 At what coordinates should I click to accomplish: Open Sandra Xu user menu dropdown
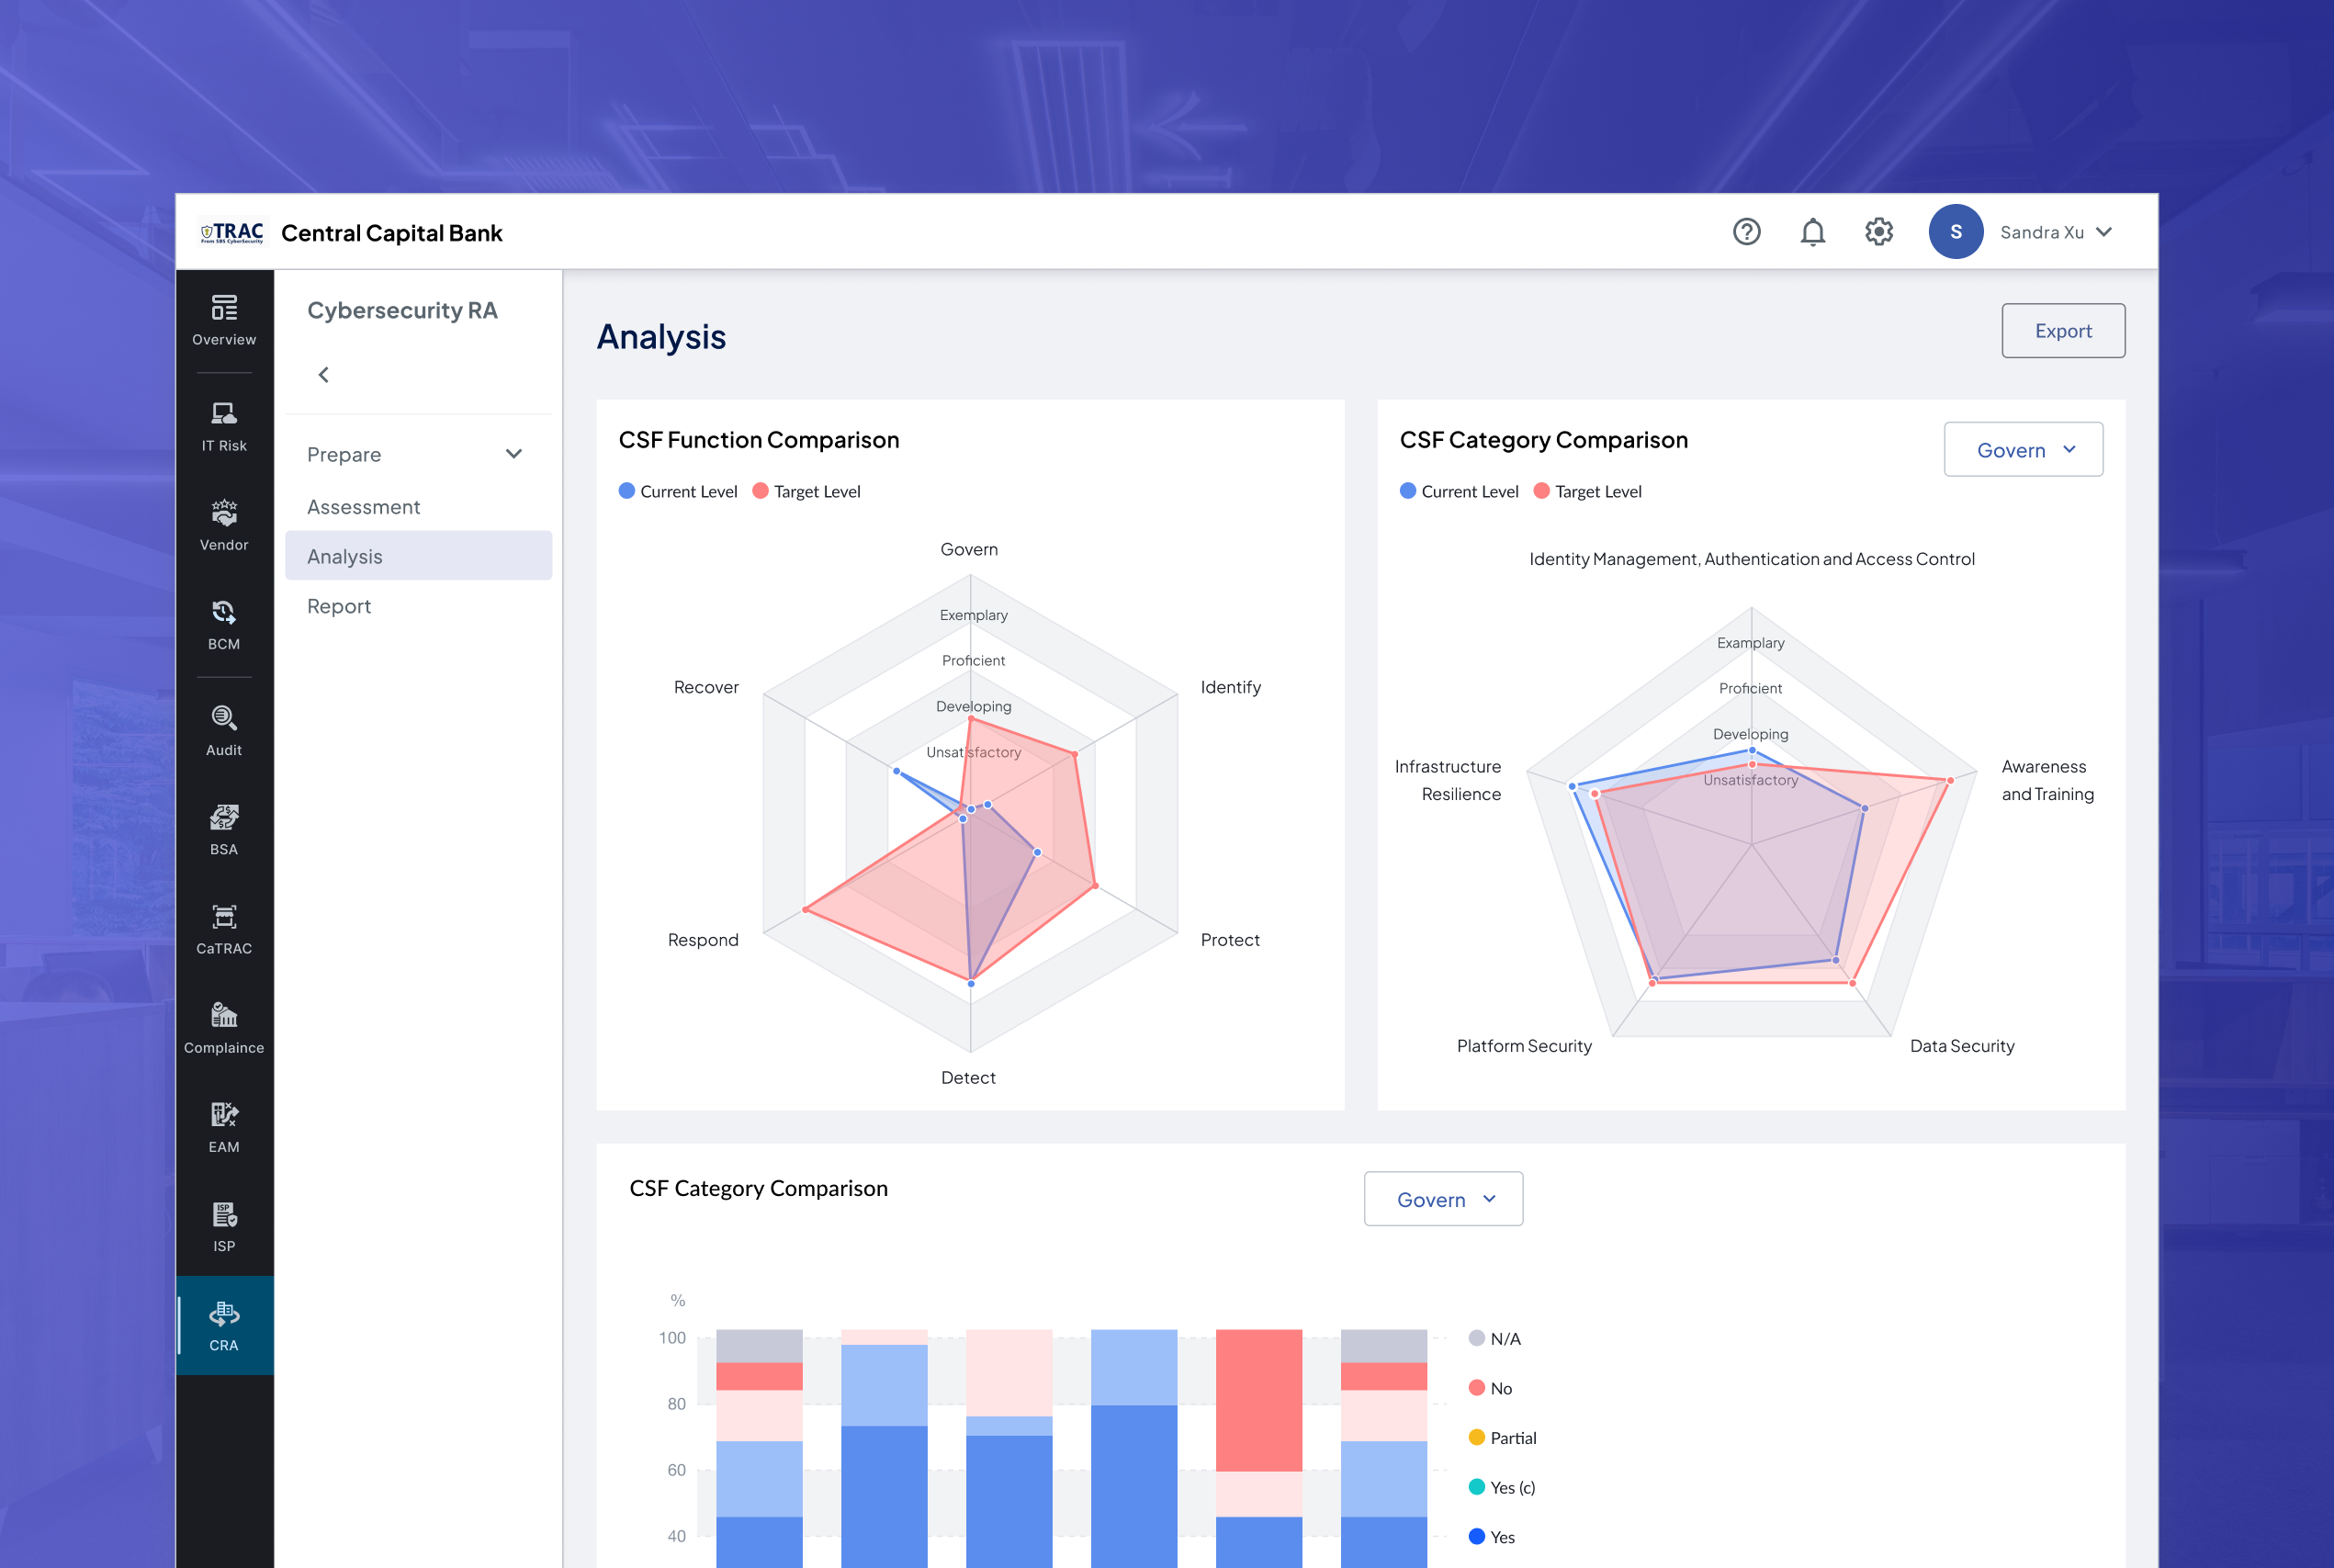tap(2056, 232)
